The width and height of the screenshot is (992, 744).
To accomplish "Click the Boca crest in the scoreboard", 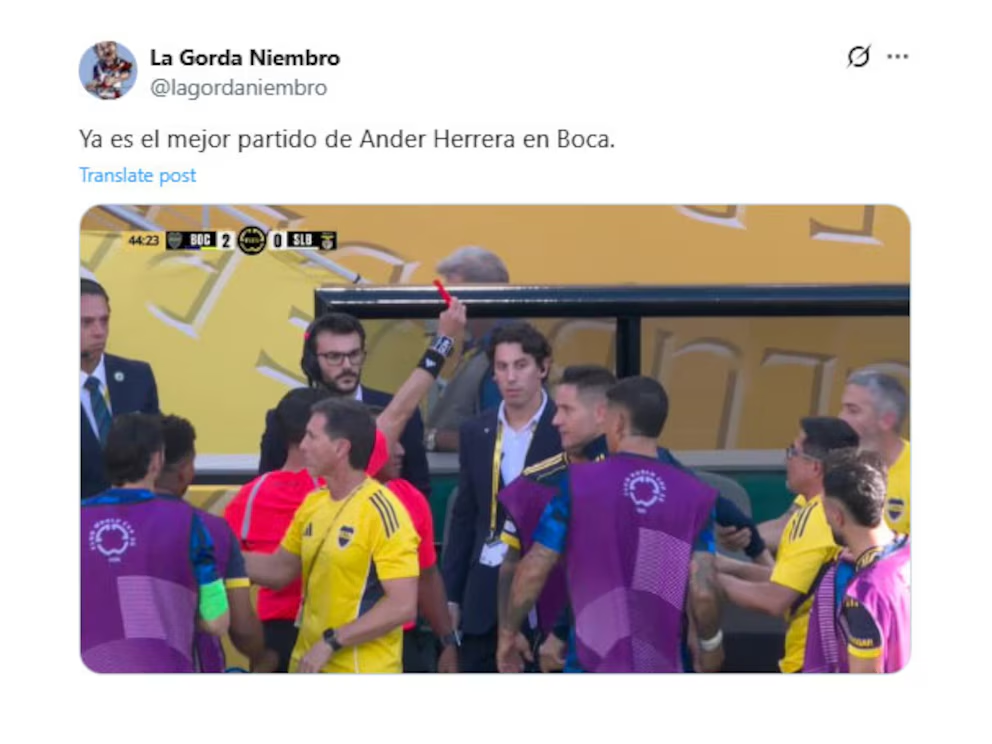I will [x=175, y=240].
